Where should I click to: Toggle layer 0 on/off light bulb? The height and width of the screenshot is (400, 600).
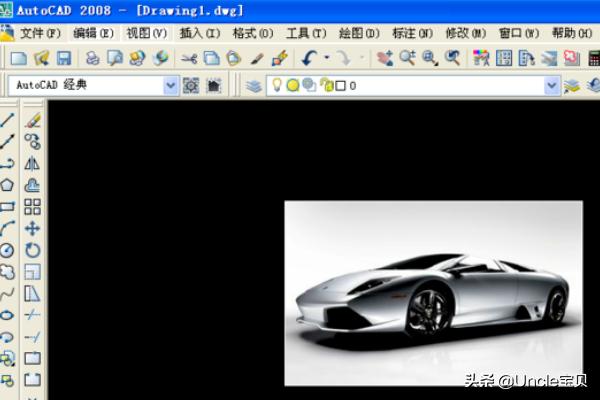(277, 85)
